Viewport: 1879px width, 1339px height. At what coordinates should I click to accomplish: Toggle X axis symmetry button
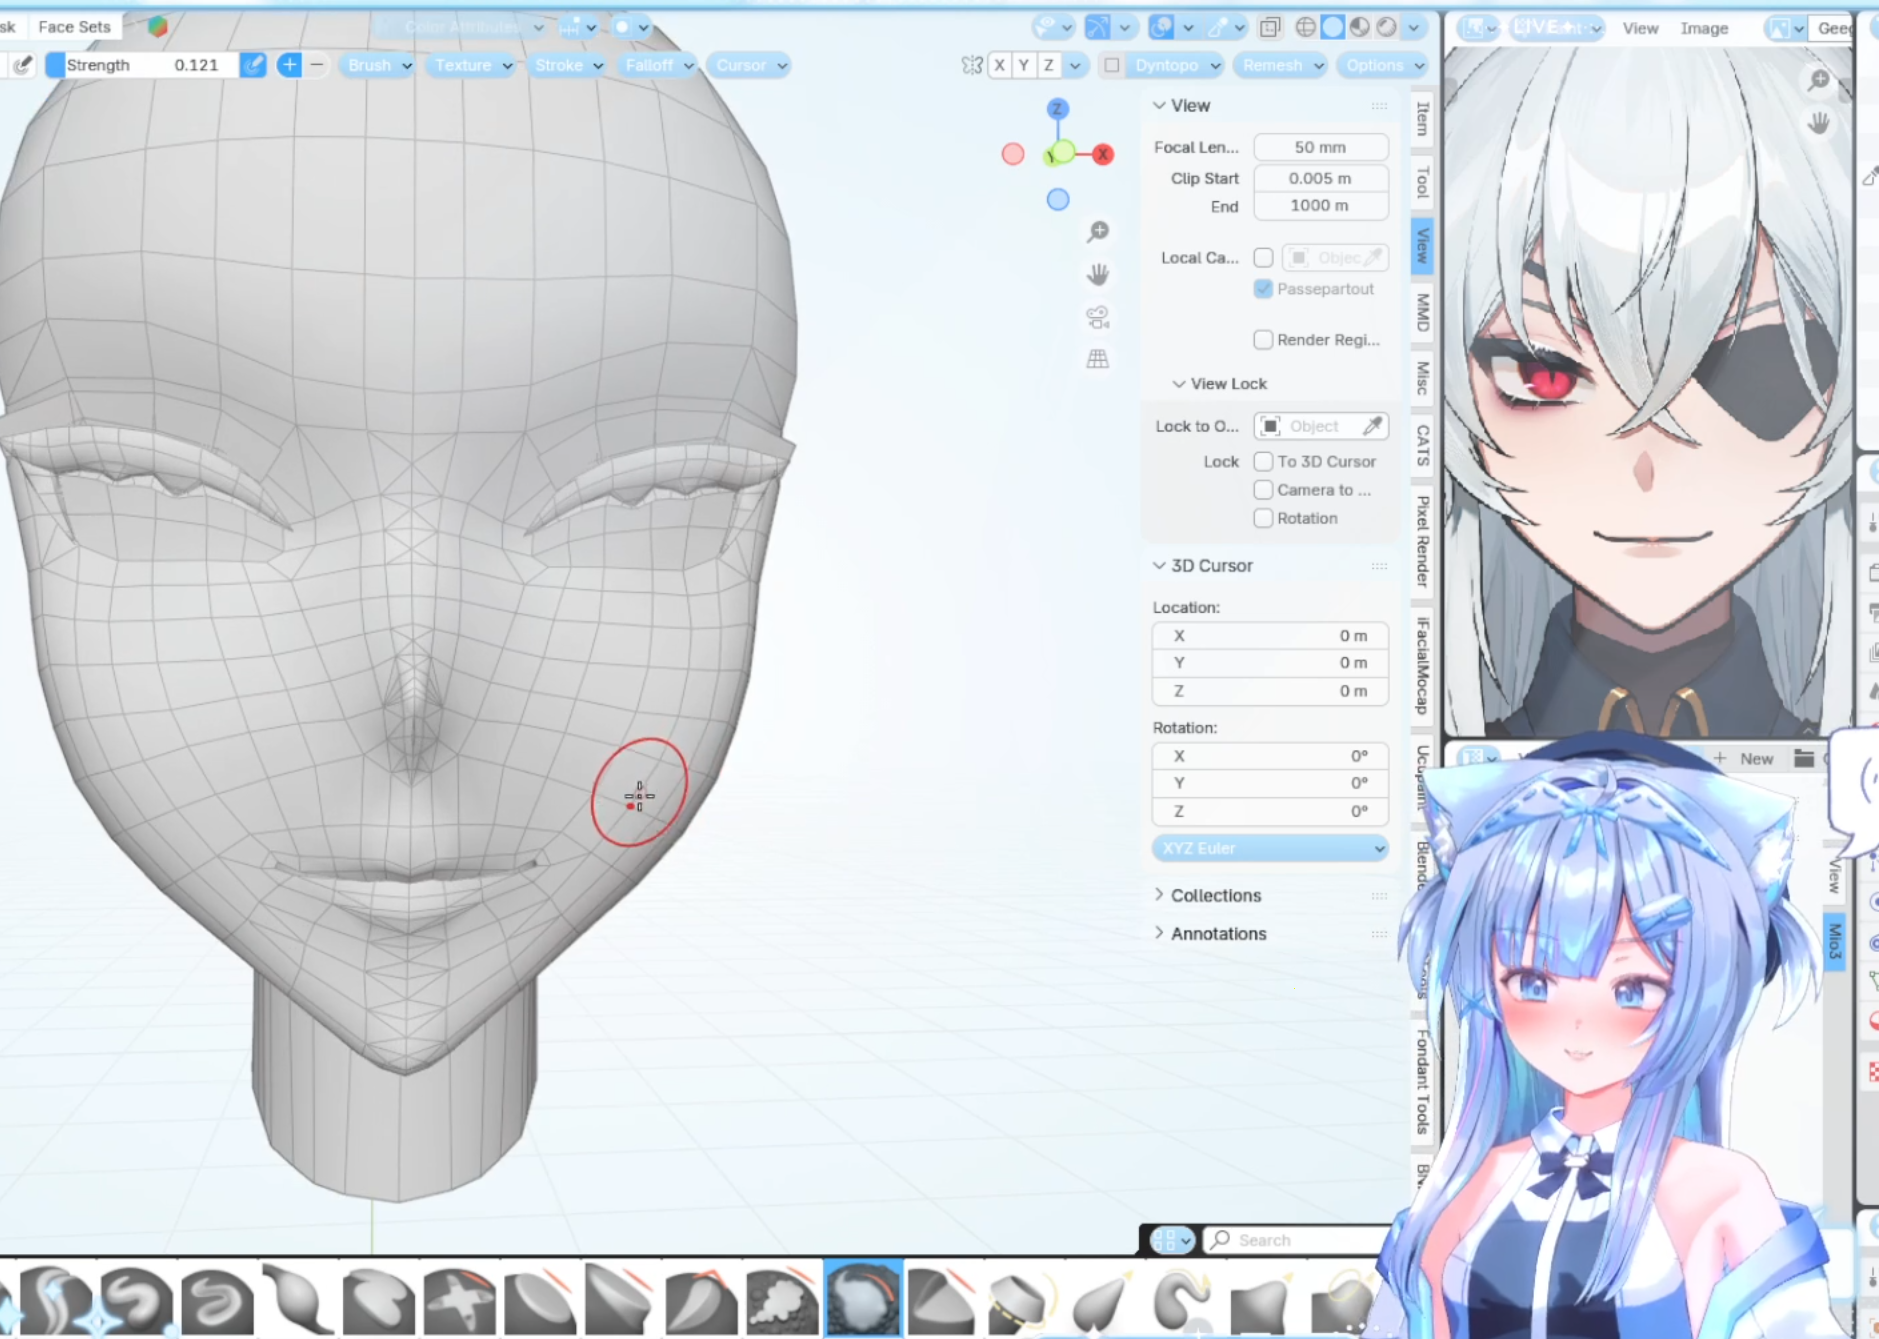point(999,65)
